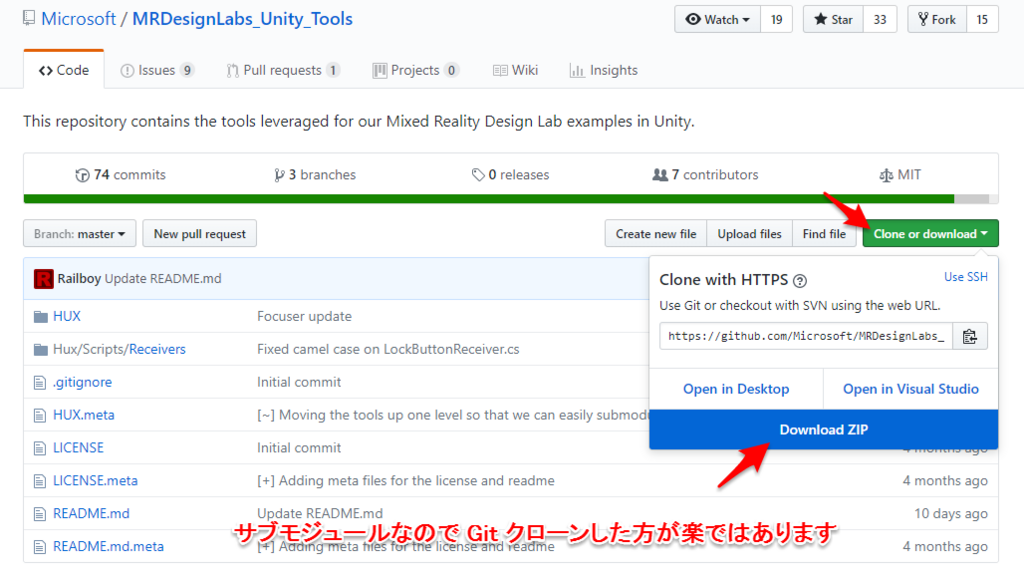Toggle the Clone or download dropdown
This screenshot has width=1024, height=572.
click(x=931, y=234)
